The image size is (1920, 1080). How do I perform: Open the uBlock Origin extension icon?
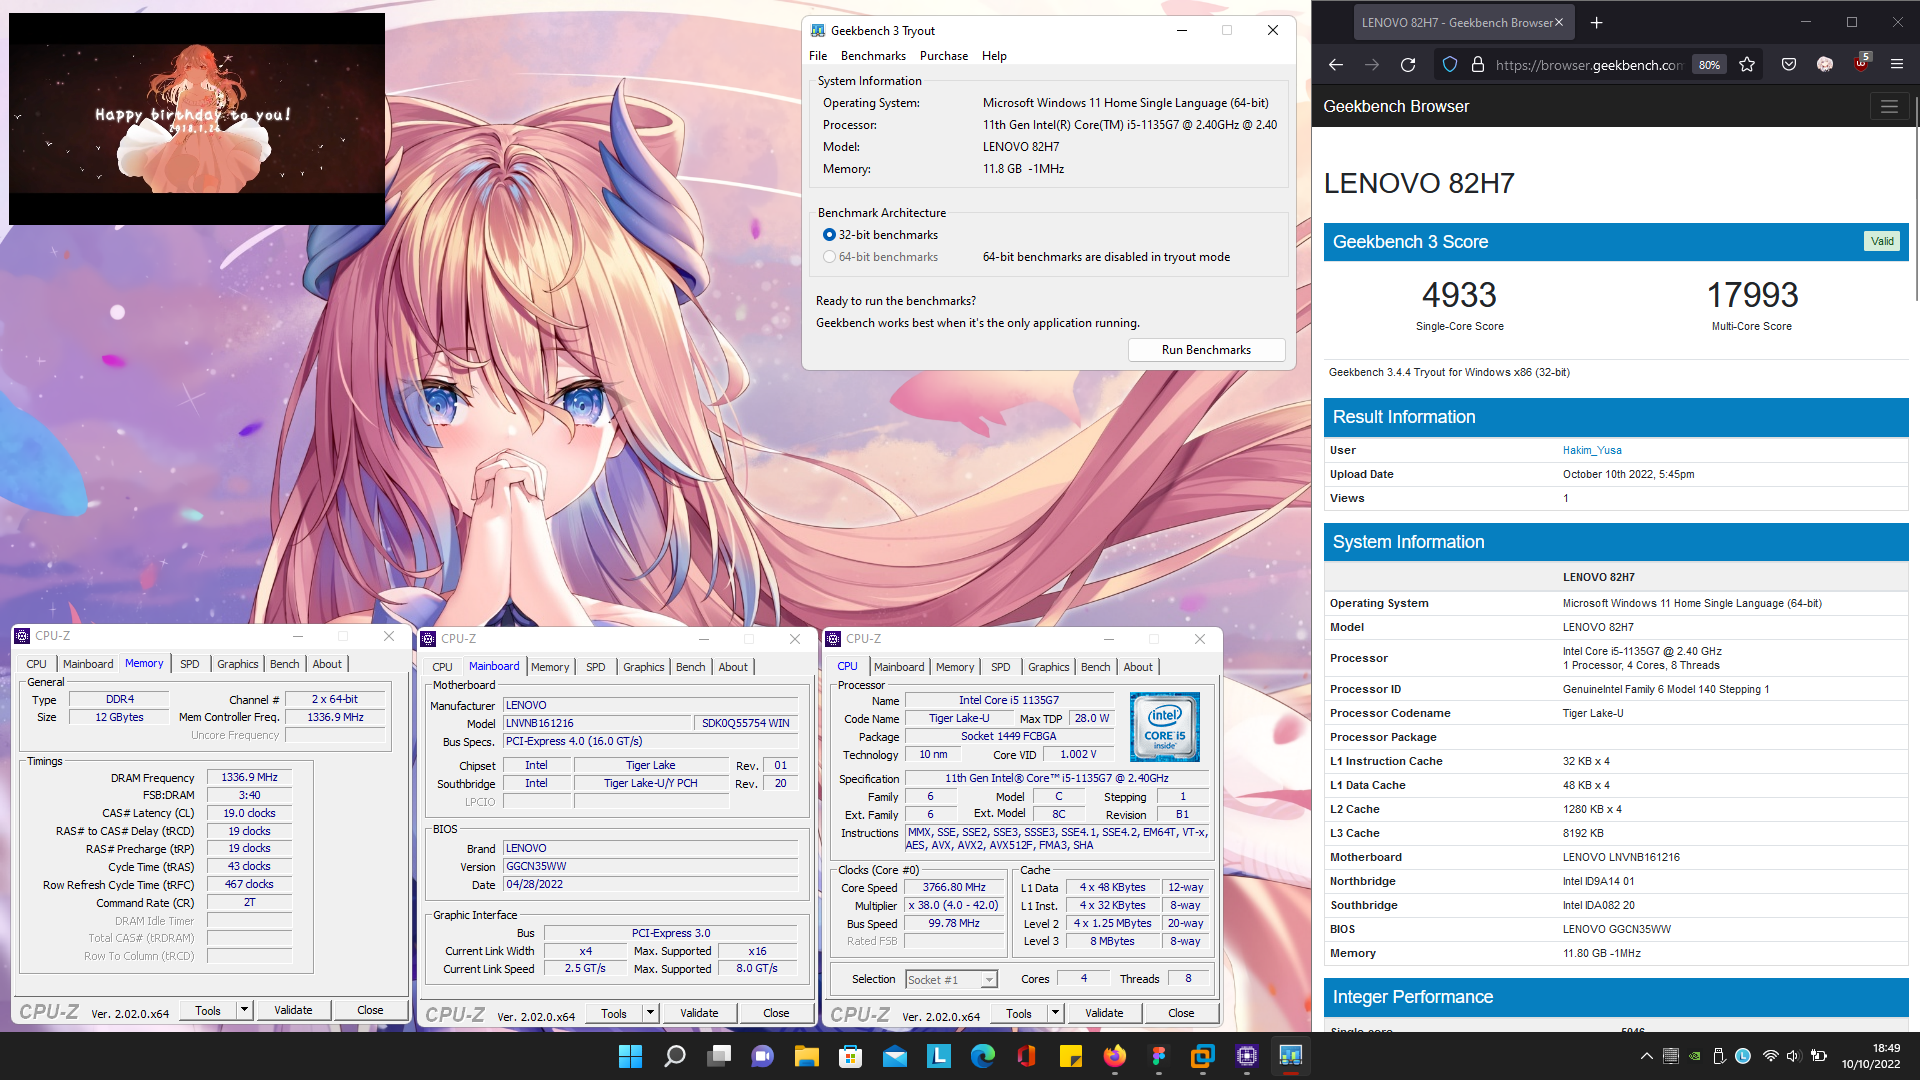coord(1861,63)
